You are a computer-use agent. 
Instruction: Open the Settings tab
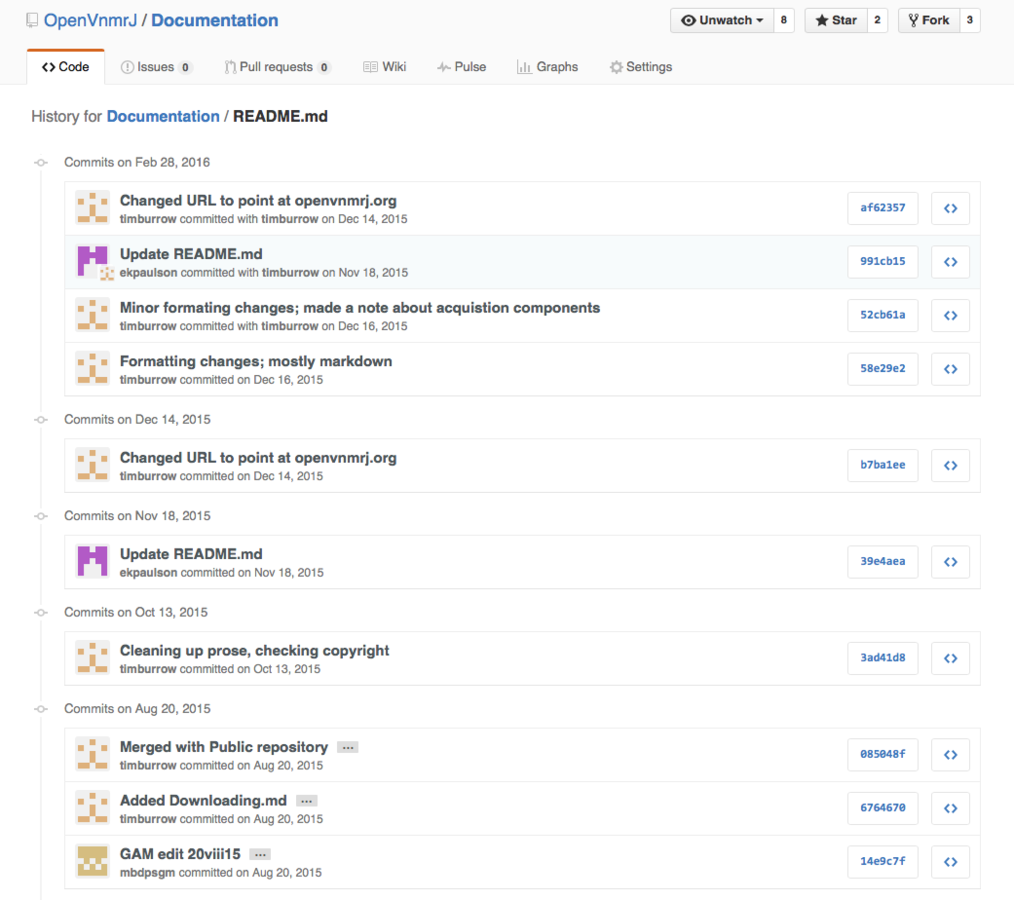(641, 67)
